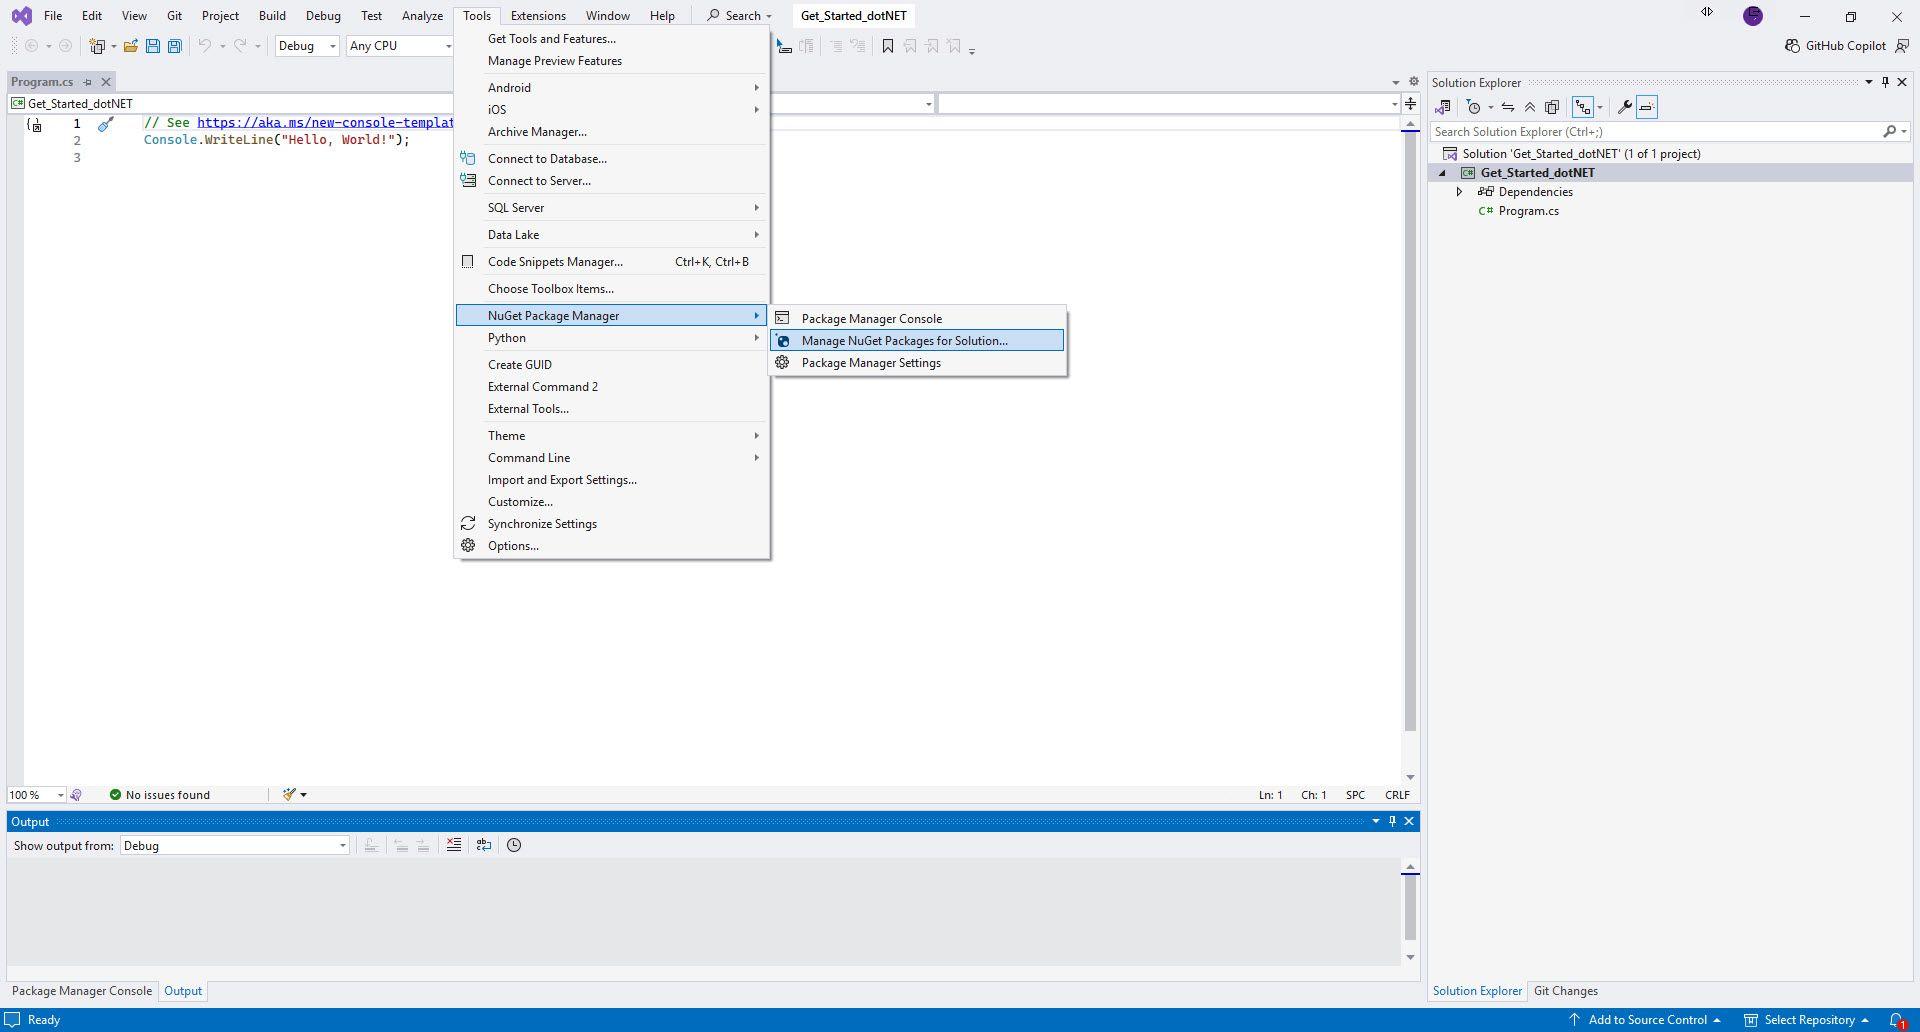Switch to the Package Manager Console tab
This screenshot has height=1032, width=1920.
(x=82, y=991)
